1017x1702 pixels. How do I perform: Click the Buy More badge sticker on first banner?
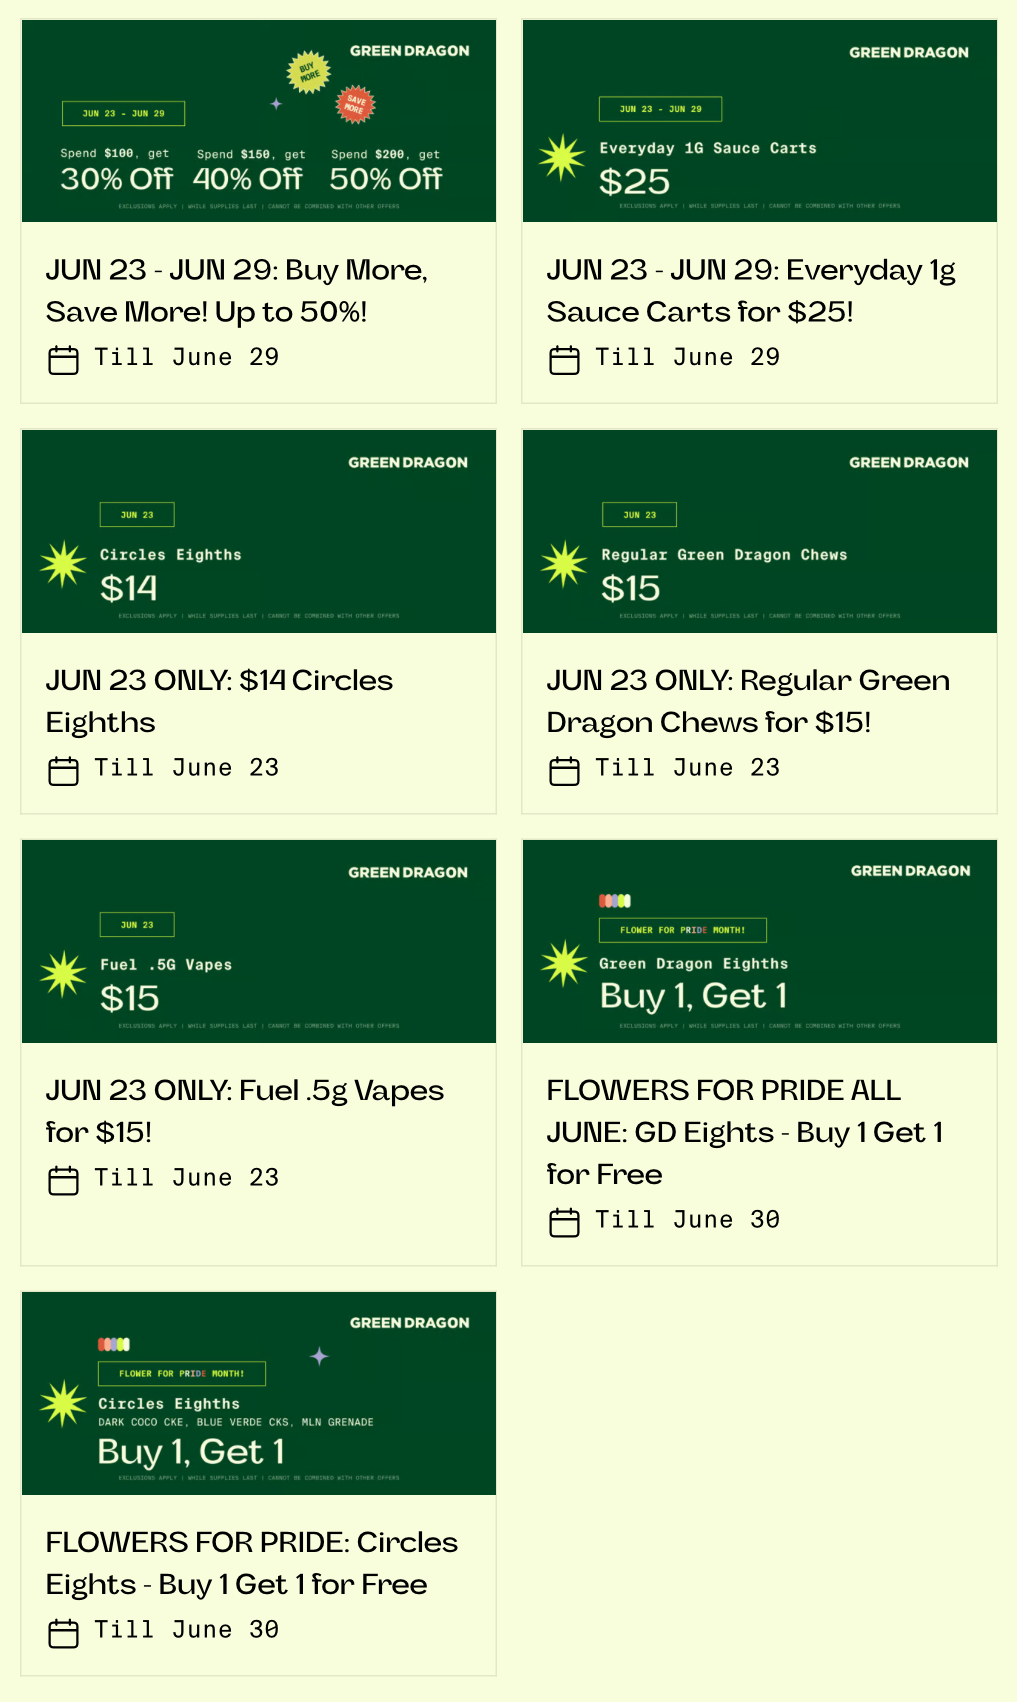[309, 72]
